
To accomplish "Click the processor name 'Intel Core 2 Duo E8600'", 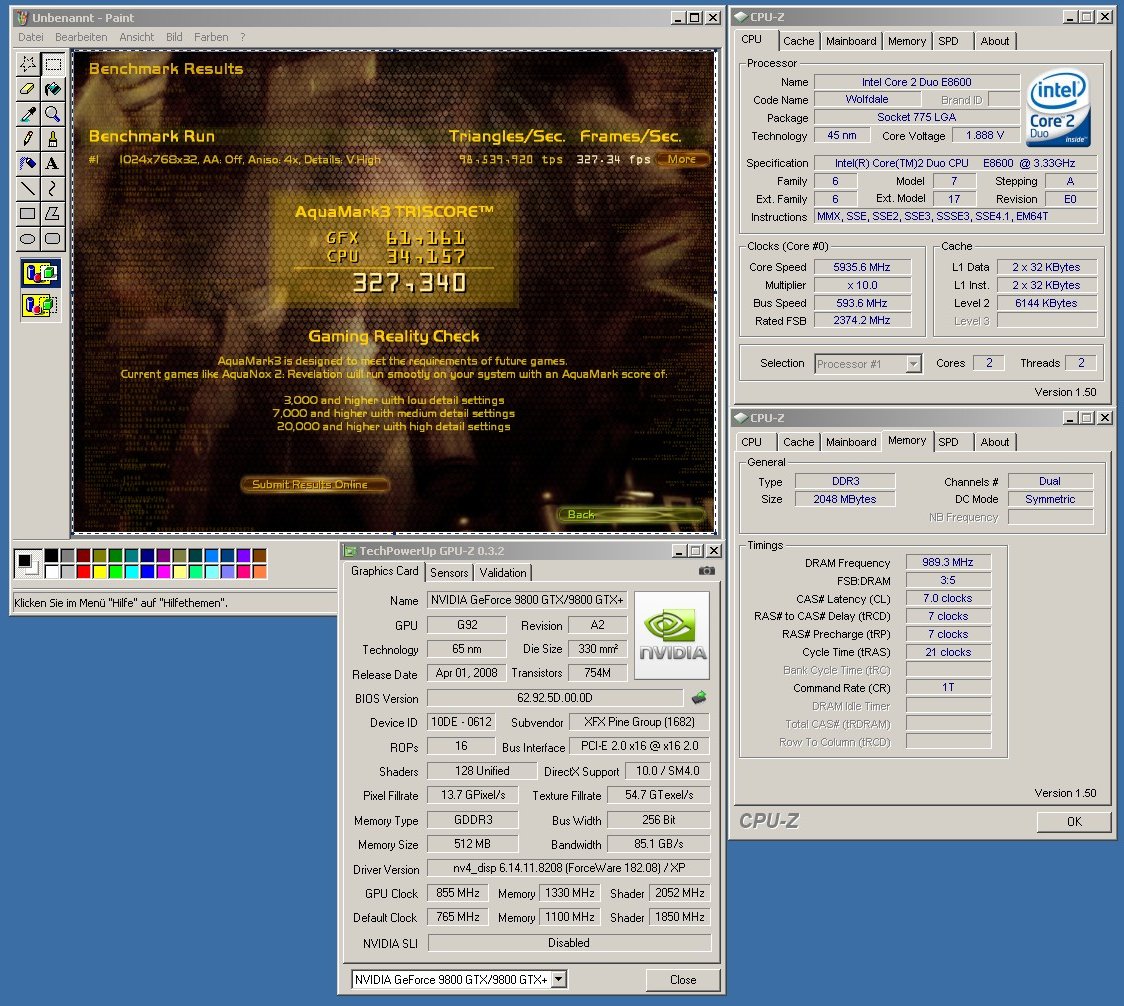I will (917, 82).
